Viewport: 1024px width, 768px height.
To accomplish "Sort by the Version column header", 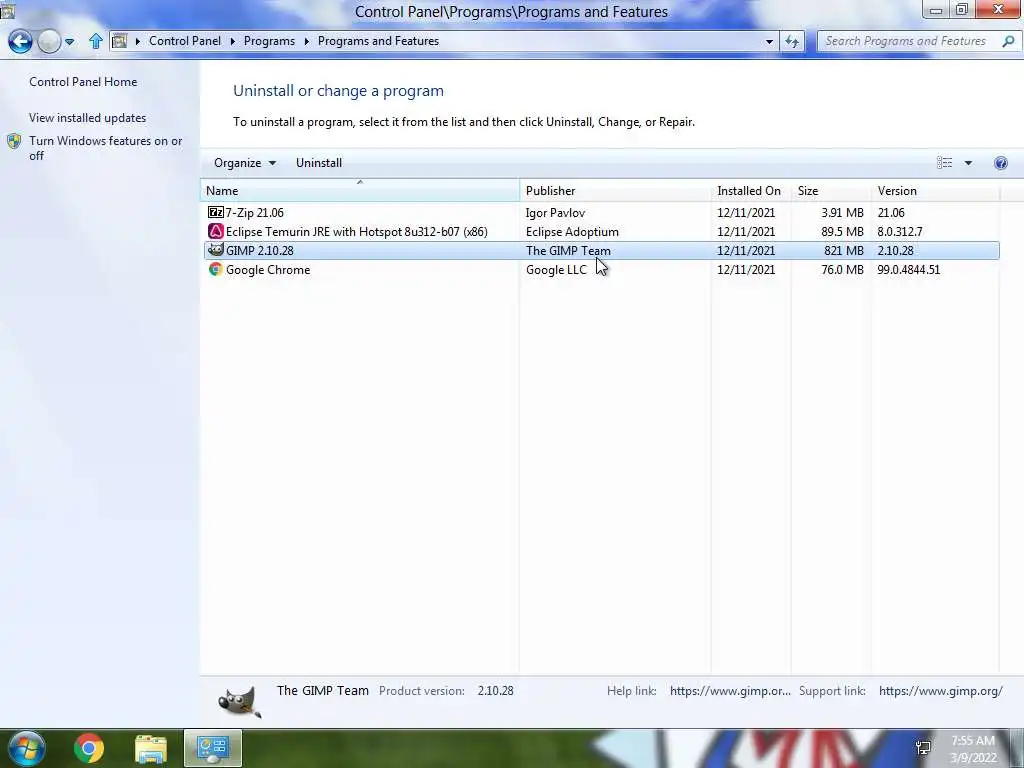I will coord(935,191).
